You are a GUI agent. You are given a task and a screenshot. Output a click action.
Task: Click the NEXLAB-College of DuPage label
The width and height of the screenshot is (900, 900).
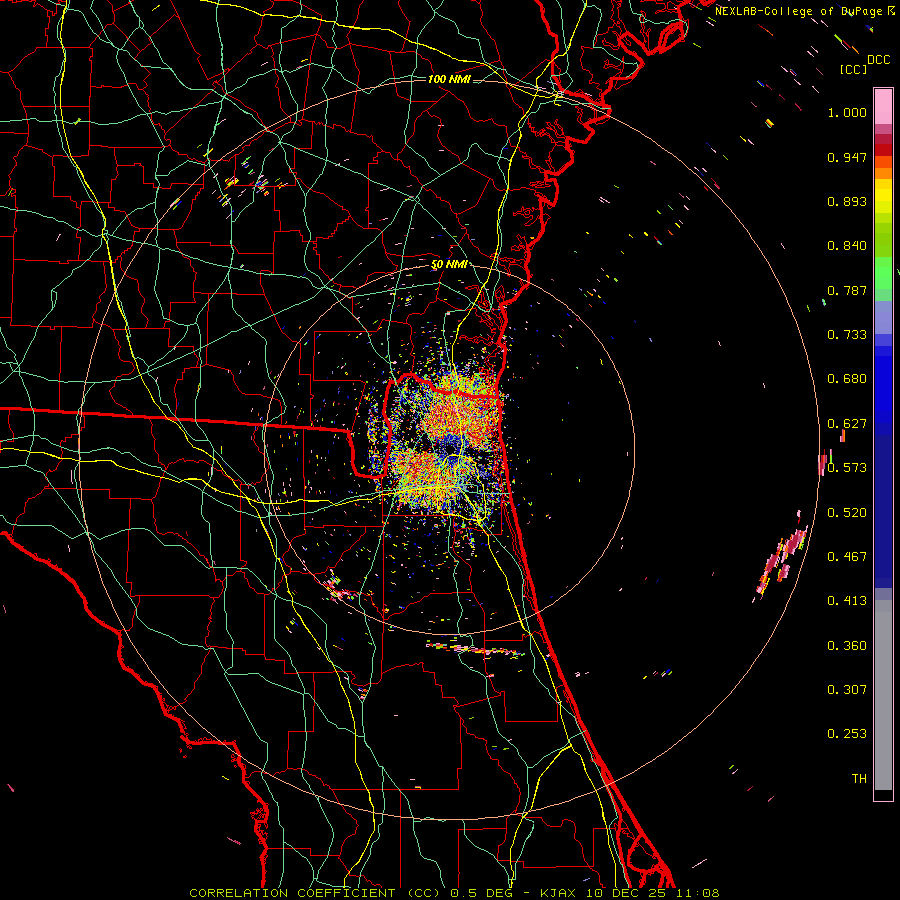[799, 11]
